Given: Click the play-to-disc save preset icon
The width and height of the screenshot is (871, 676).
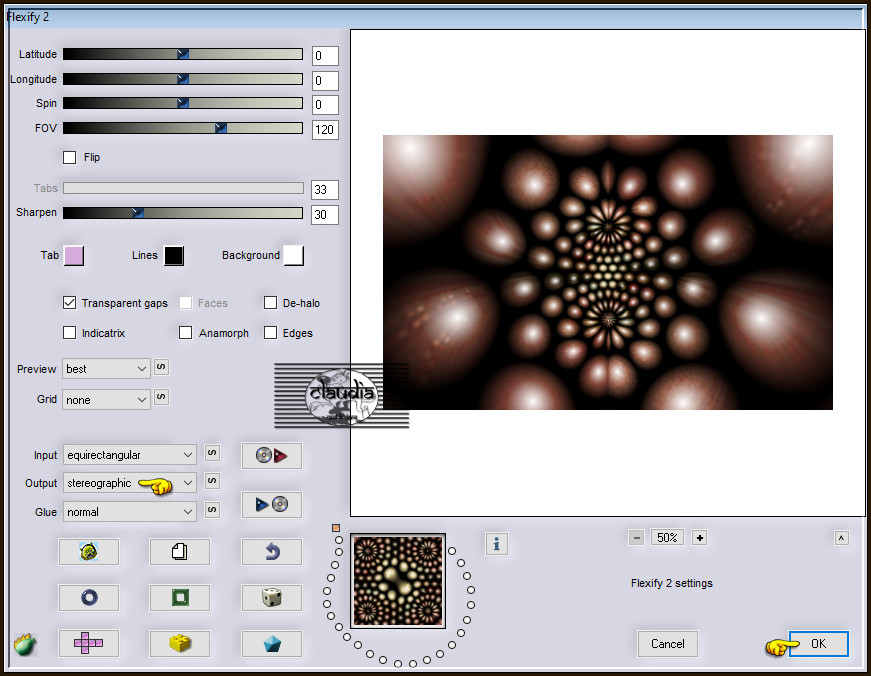Looking at the screenshot, I should click(x=272, y=504).
